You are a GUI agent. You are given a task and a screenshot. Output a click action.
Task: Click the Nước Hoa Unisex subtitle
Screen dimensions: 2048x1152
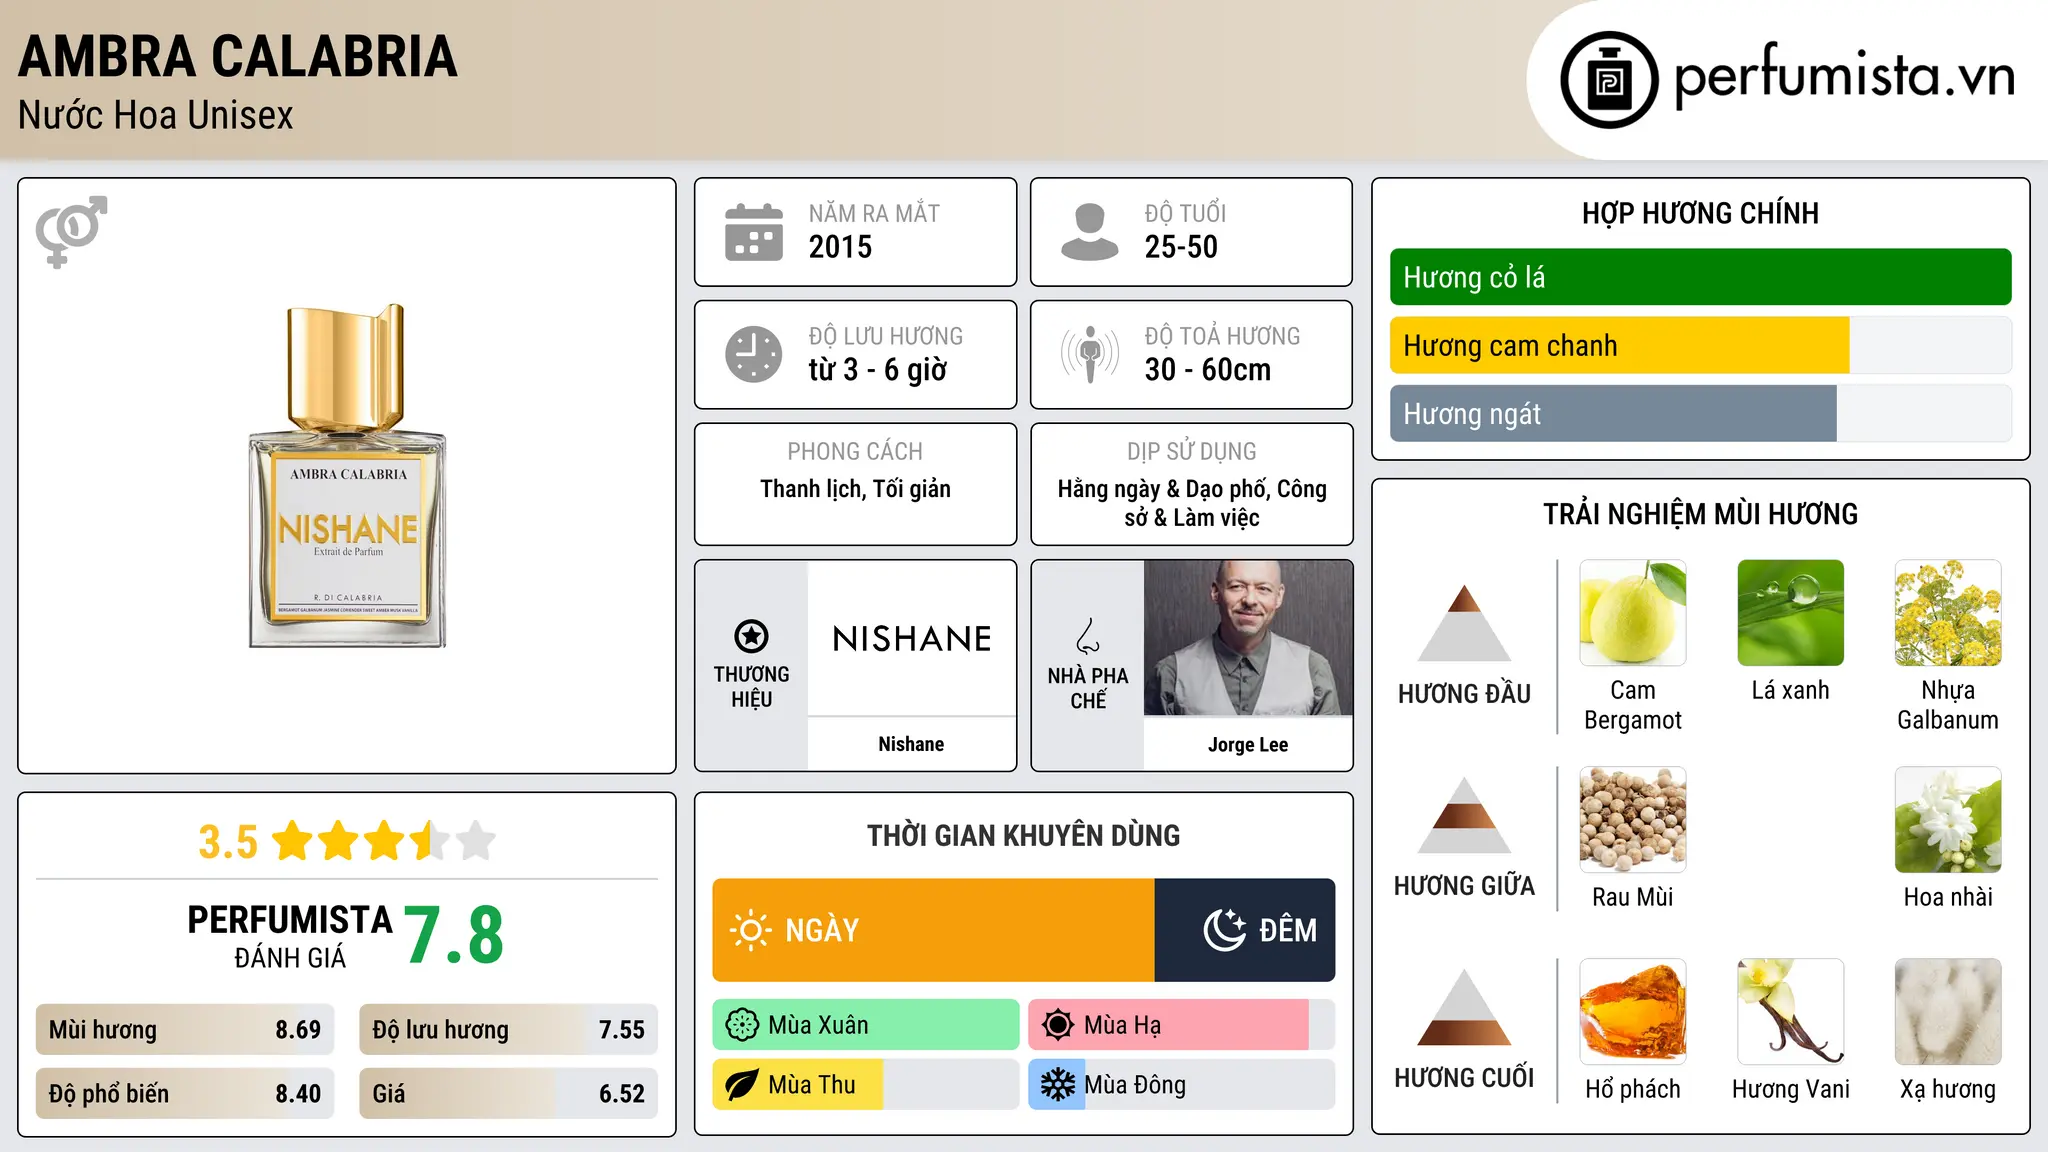tap(156, 115)
